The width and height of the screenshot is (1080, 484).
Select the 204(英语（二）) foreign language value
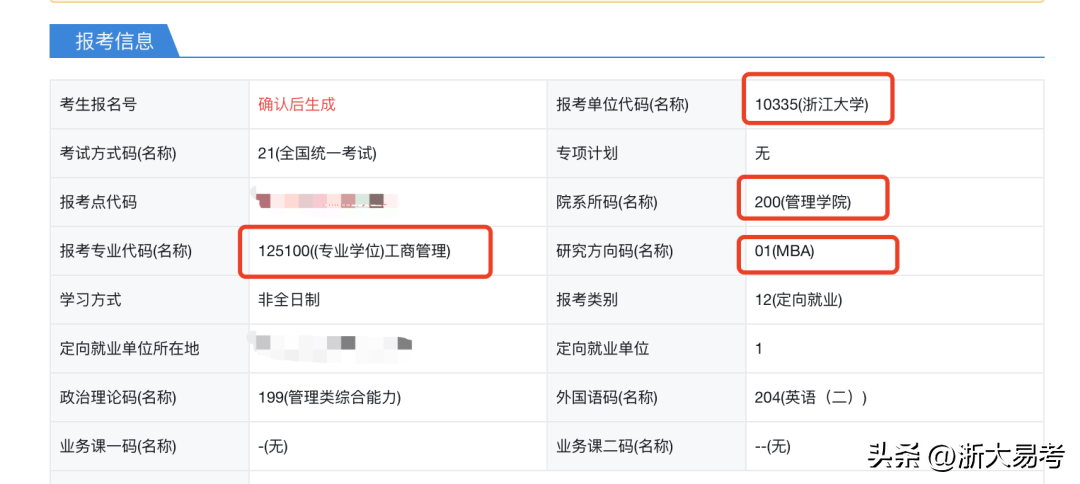[811, 397]
